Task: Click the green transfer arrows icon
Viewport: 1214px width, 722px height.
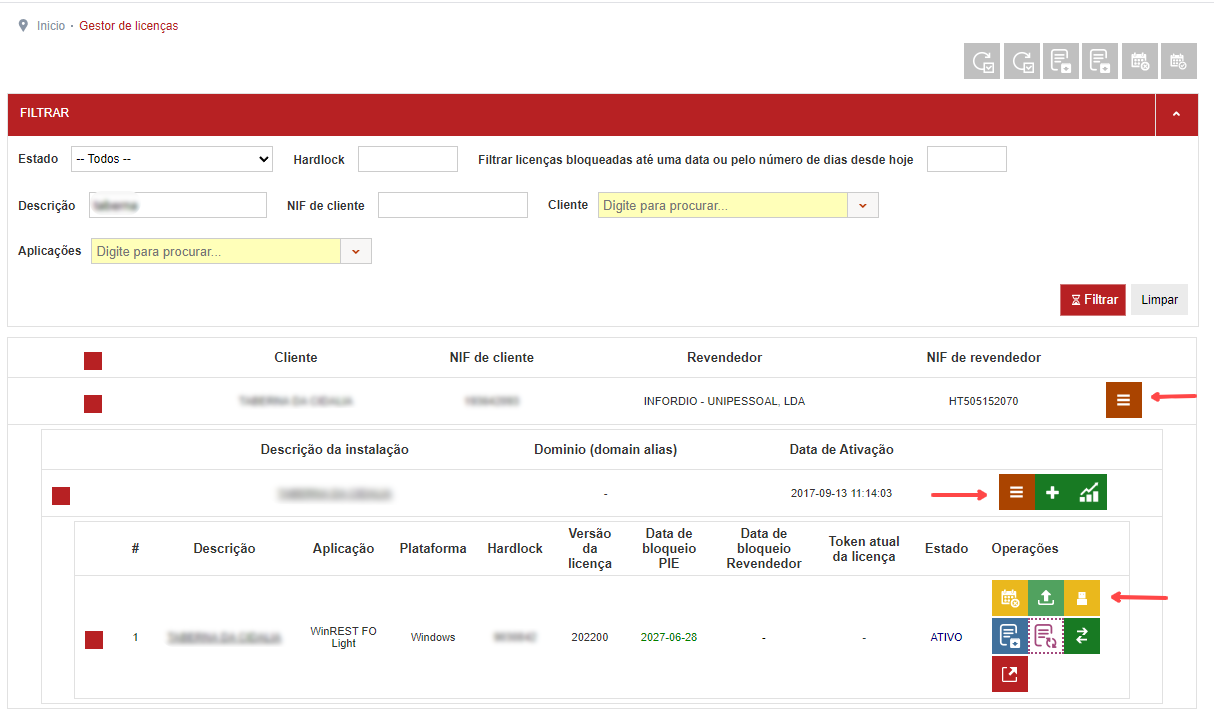Action: pyautogui.click(x=1082, y=636)
